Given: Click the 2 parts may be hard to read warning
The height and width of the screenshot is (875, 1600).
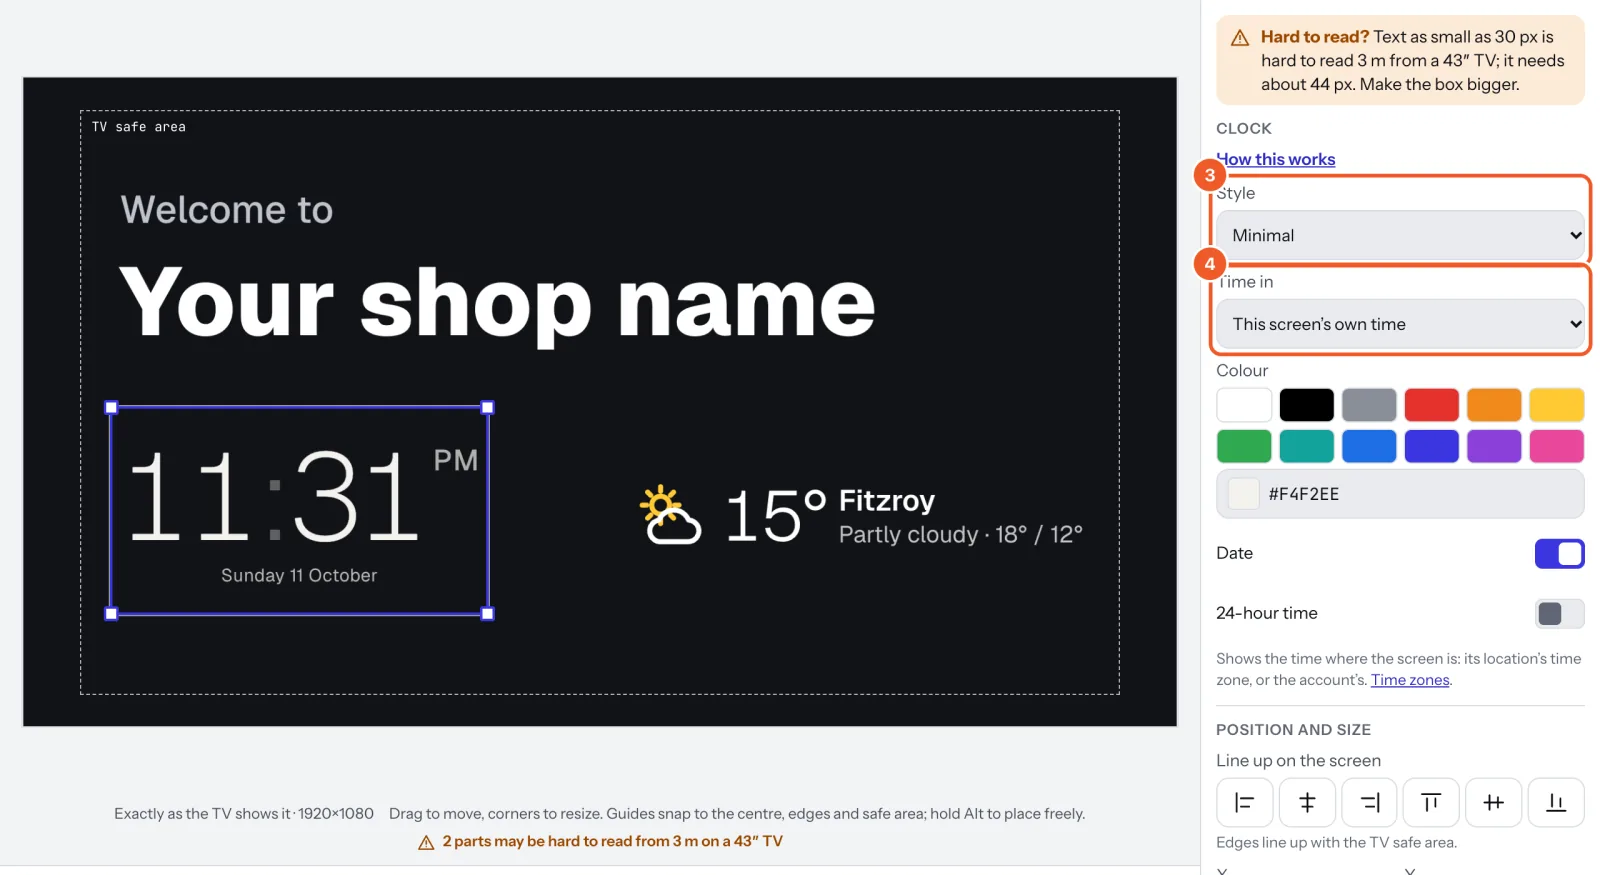Looking at the screenshot, I should click(x=612, y=841).
